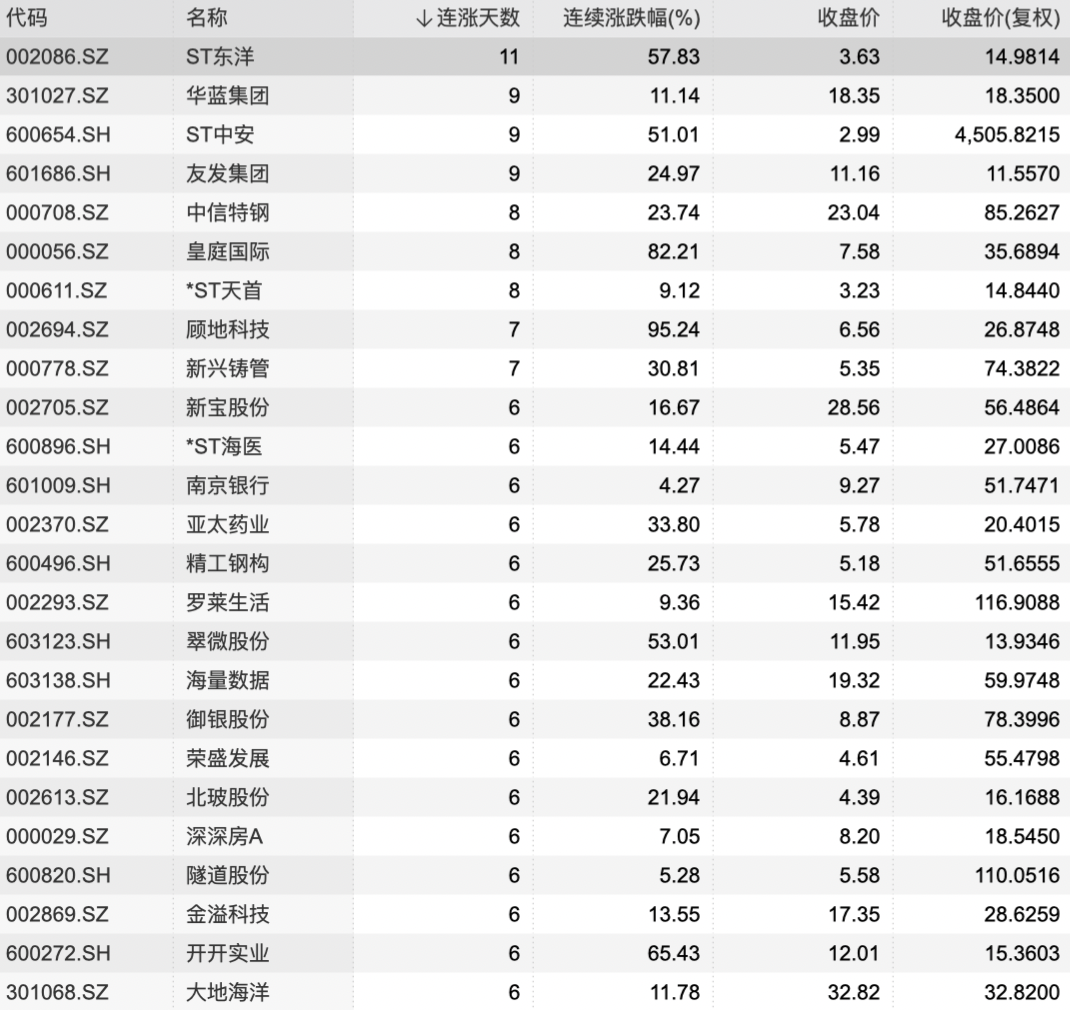Click stock code 601009.SH
Screen dimensions: 1070x1010
click(x=58, y=485)
